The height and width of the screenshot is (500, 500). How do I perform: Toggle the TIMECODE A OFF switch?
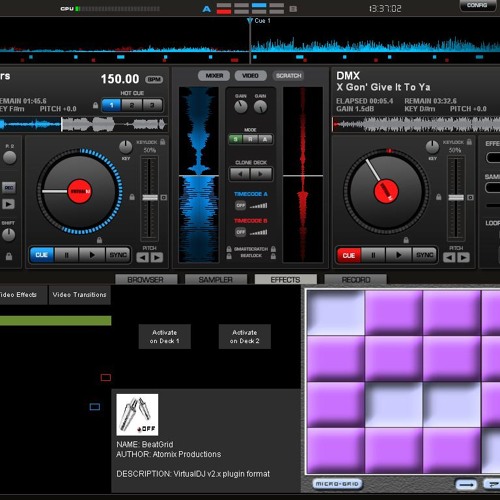(x=241, y=206)
